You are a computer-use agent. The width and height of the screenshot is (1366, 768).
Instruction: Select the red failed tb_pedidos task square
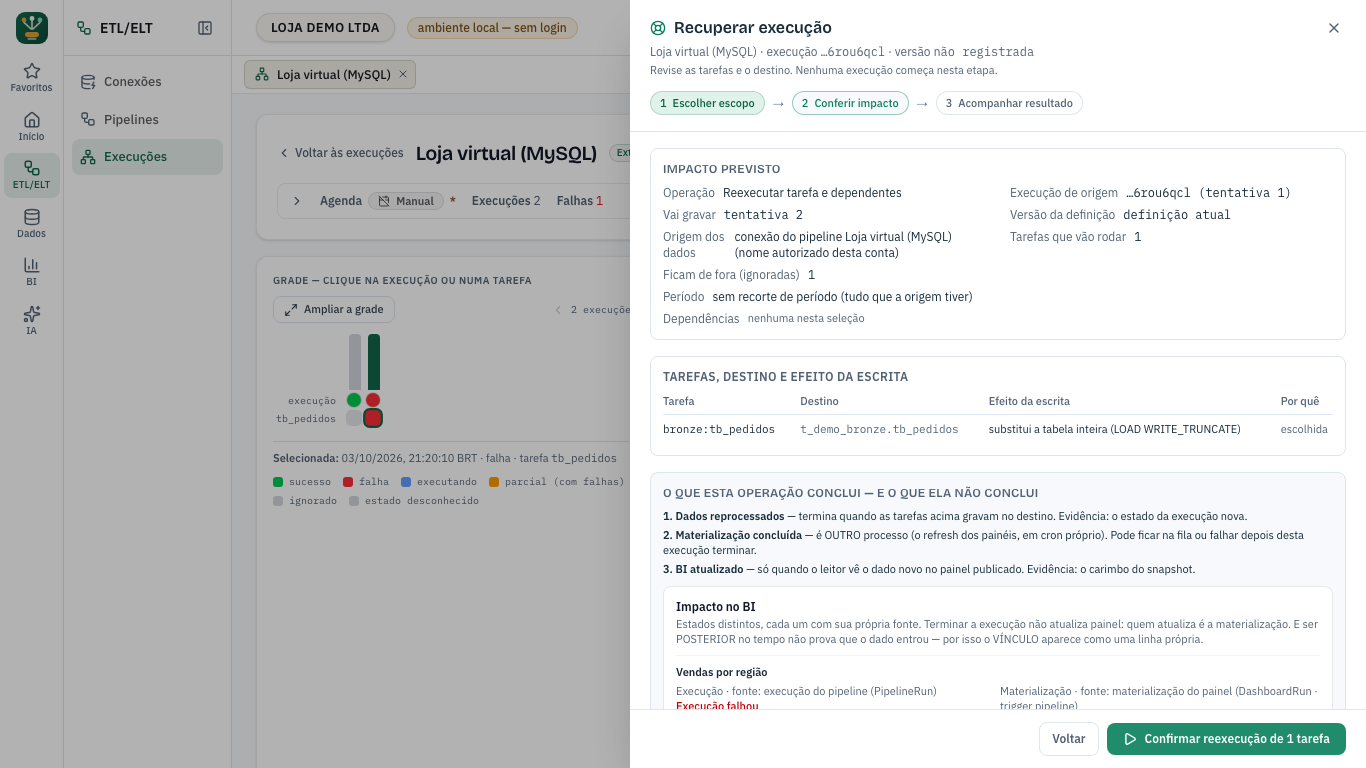373,418
